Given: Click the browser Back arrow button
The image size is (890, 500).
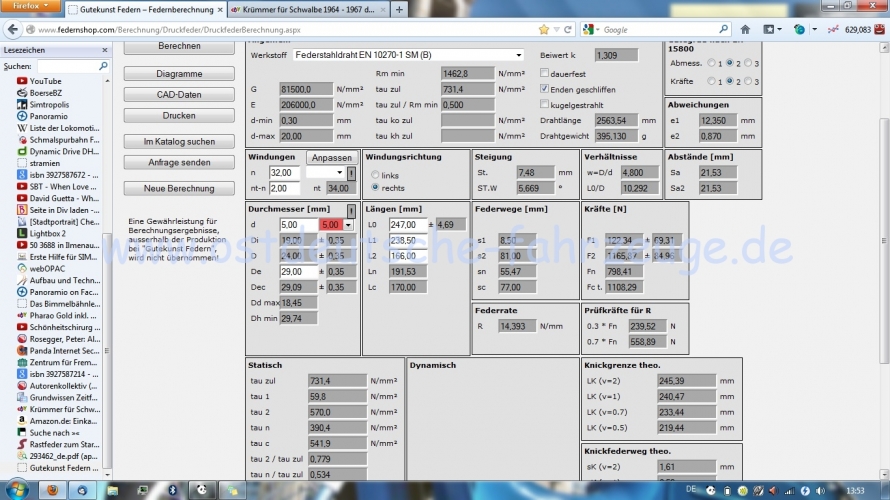Looking at the screenshot, I should point(13,30).
